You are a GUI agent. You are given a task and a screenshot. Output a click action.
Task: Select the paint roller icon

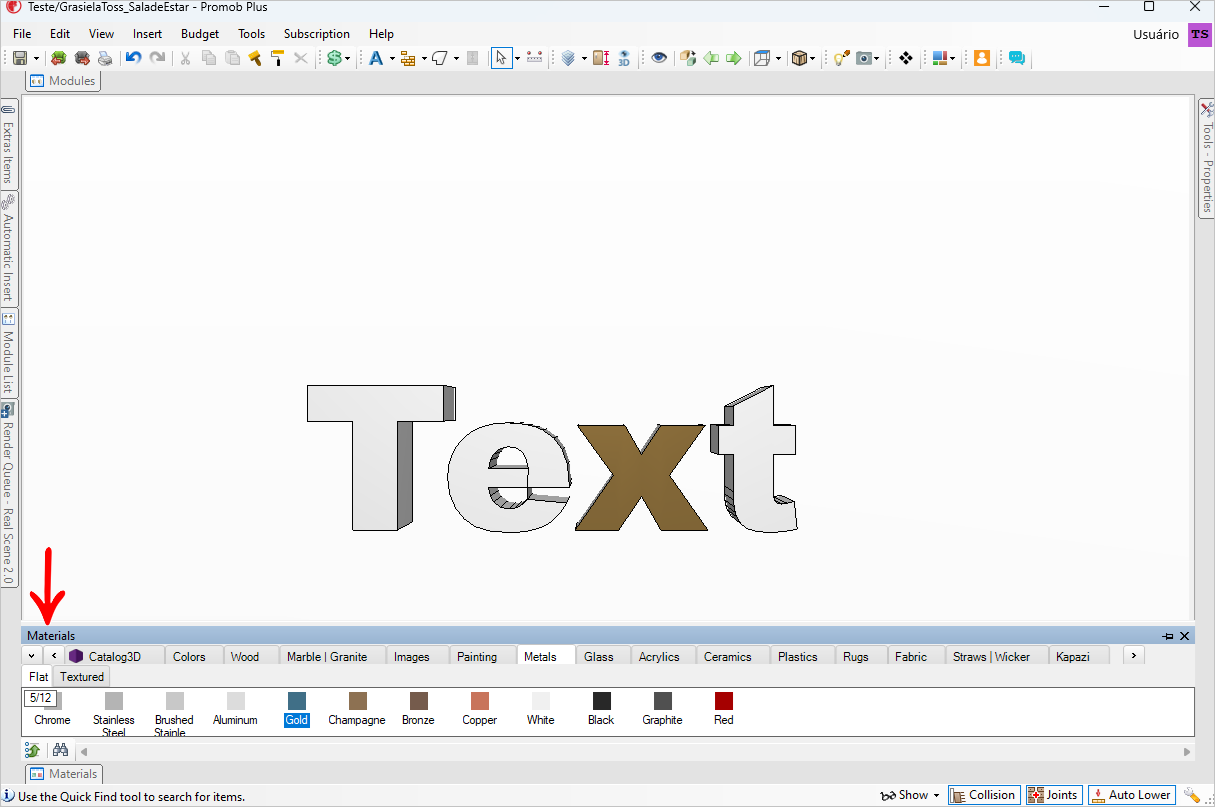point(277,58)
